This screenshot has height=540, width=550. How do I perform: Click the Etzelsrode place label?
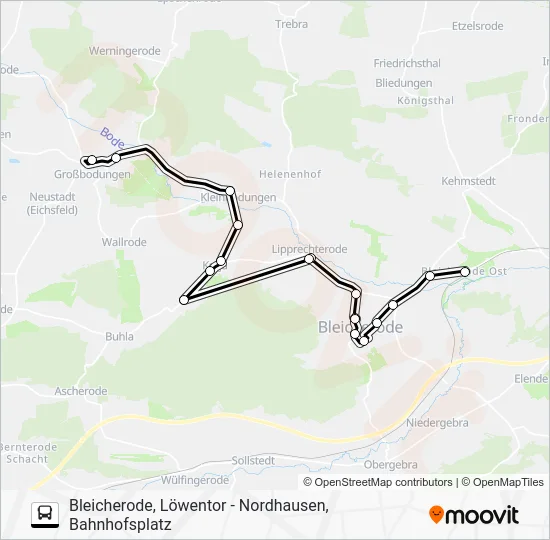(477, 26)
